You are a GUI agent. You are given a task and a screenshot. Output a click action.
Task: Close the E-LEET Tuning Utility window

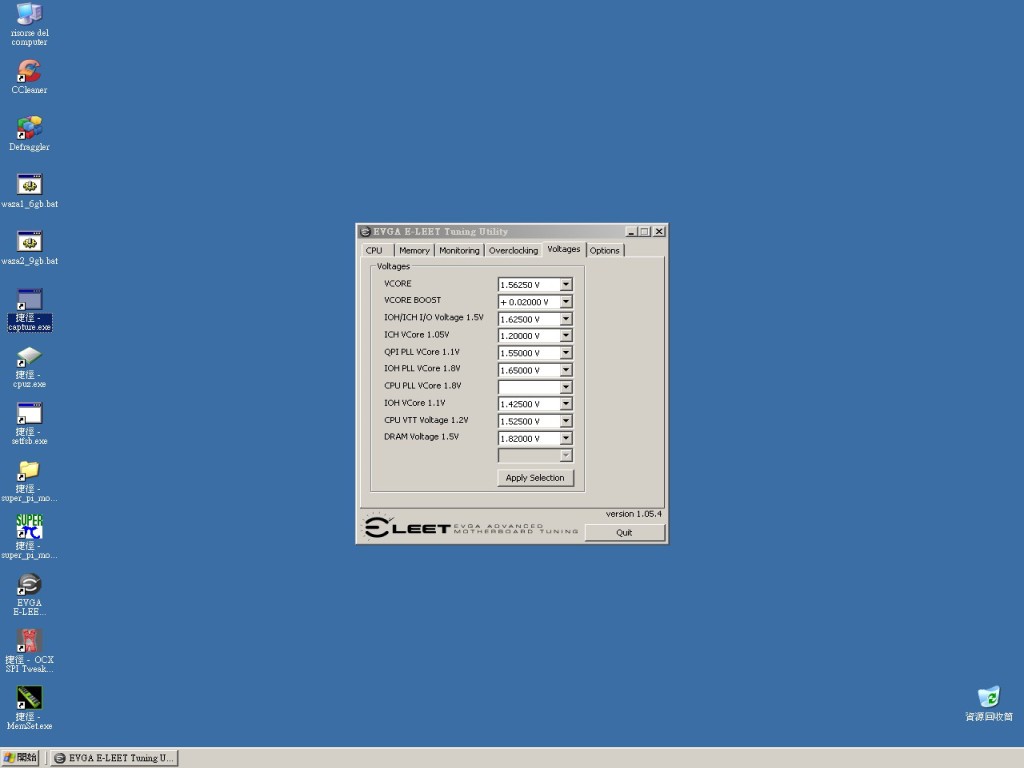coord(659,232)
